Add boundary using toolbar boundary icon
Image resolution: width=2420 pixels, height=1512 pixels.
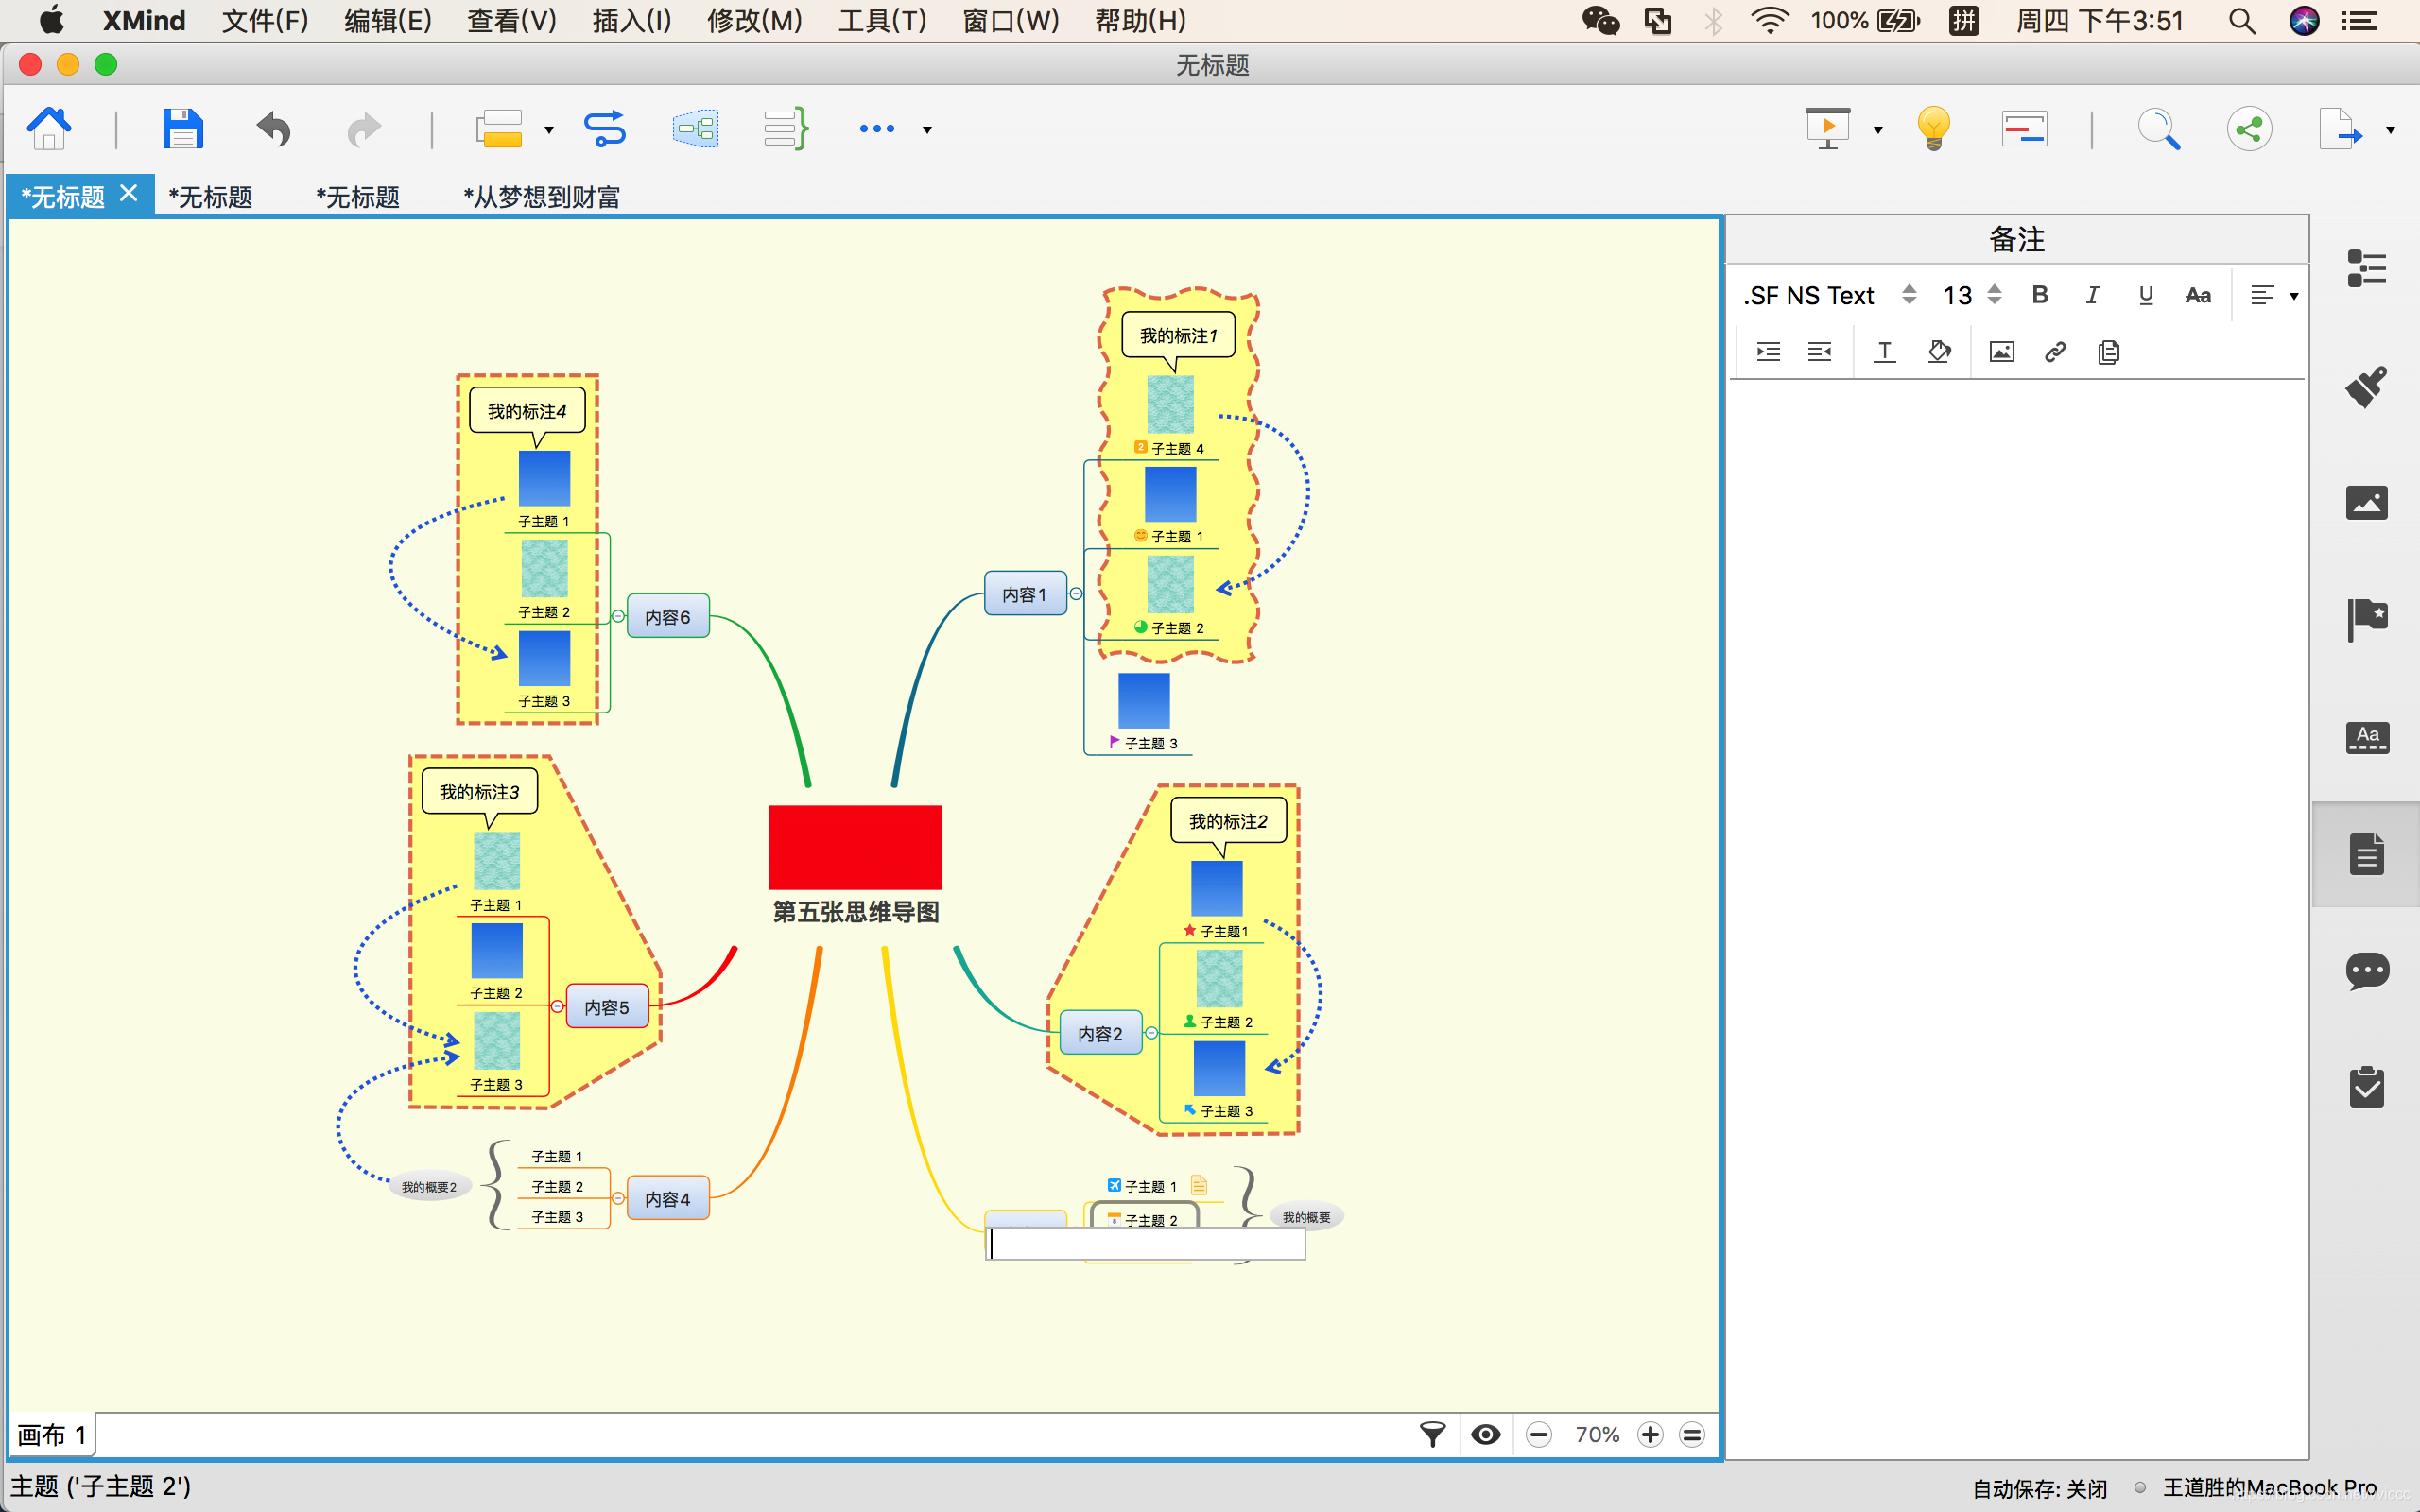coord(696,129)
